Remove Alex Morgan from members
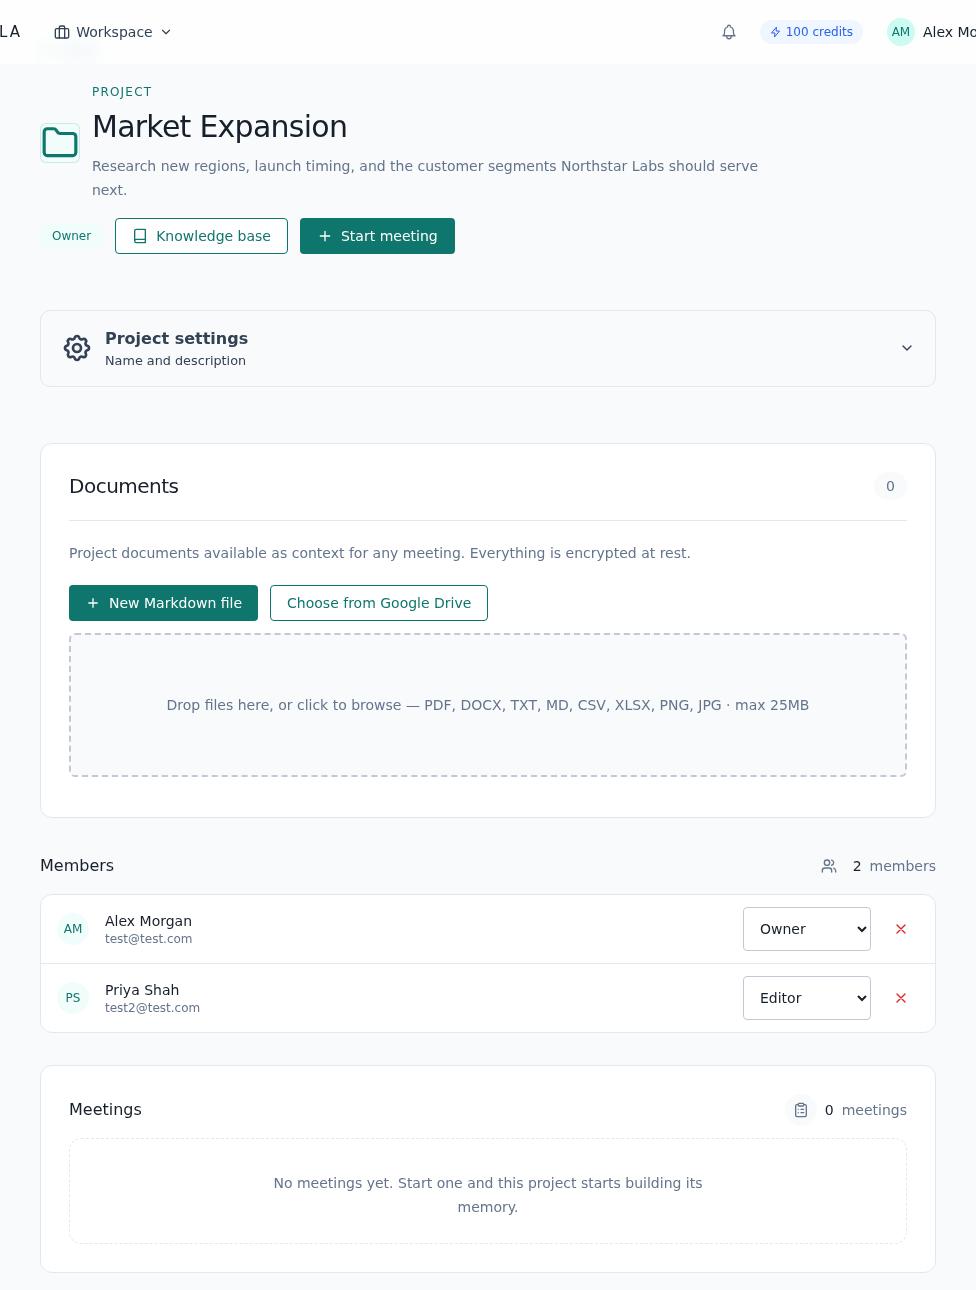Viewport: 976px width, 1290px height. coord(901,929)
